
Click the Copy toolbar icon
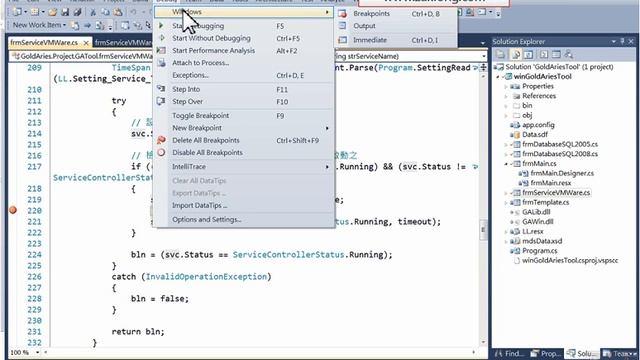pyautogui.click(x=105, y=12)
